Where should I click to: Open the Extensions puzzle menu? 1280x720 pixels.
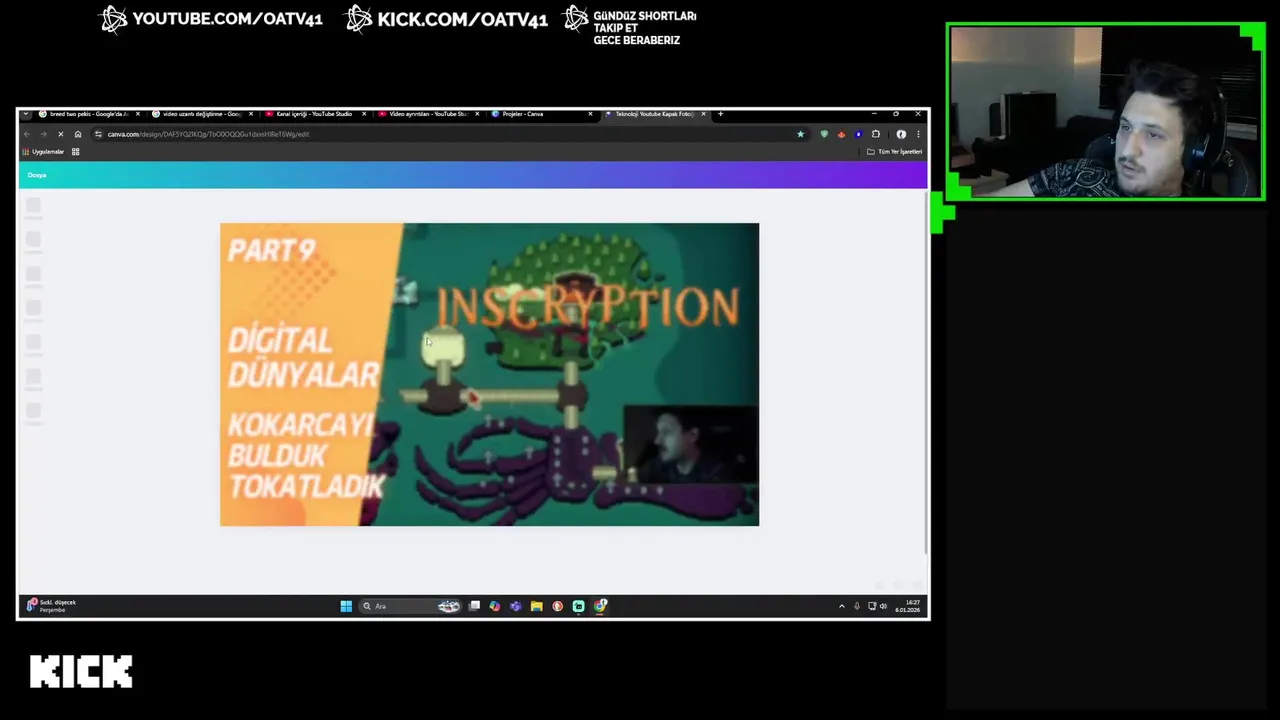(876, 134)
